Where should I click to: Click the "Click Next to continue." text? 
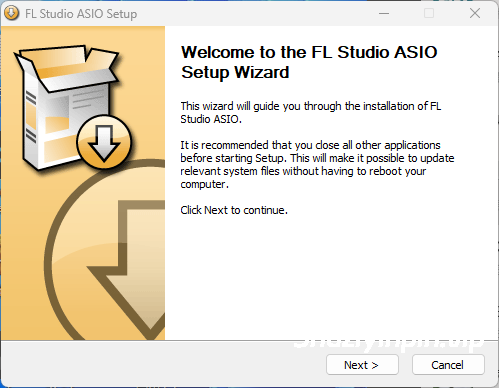(x=234, y=210)
